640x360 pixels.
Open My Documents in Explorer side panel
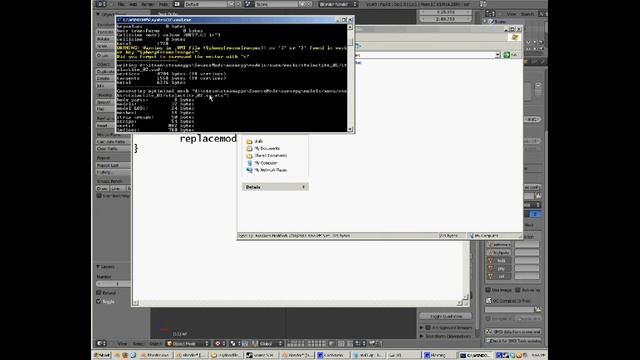267,149
